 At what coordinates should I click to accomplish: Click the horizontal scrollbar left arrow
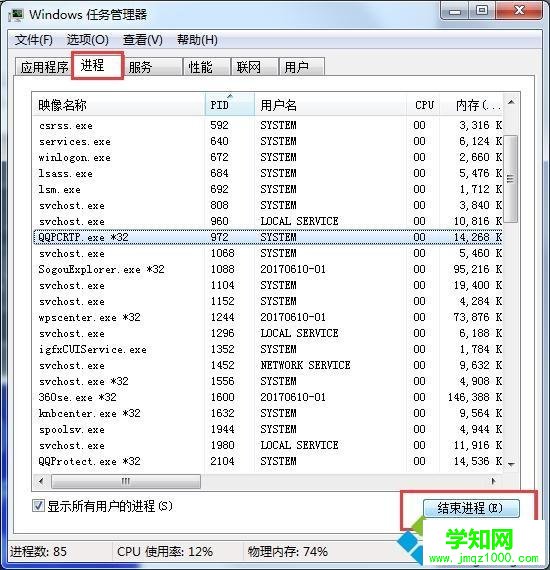[x=41, y=481]
